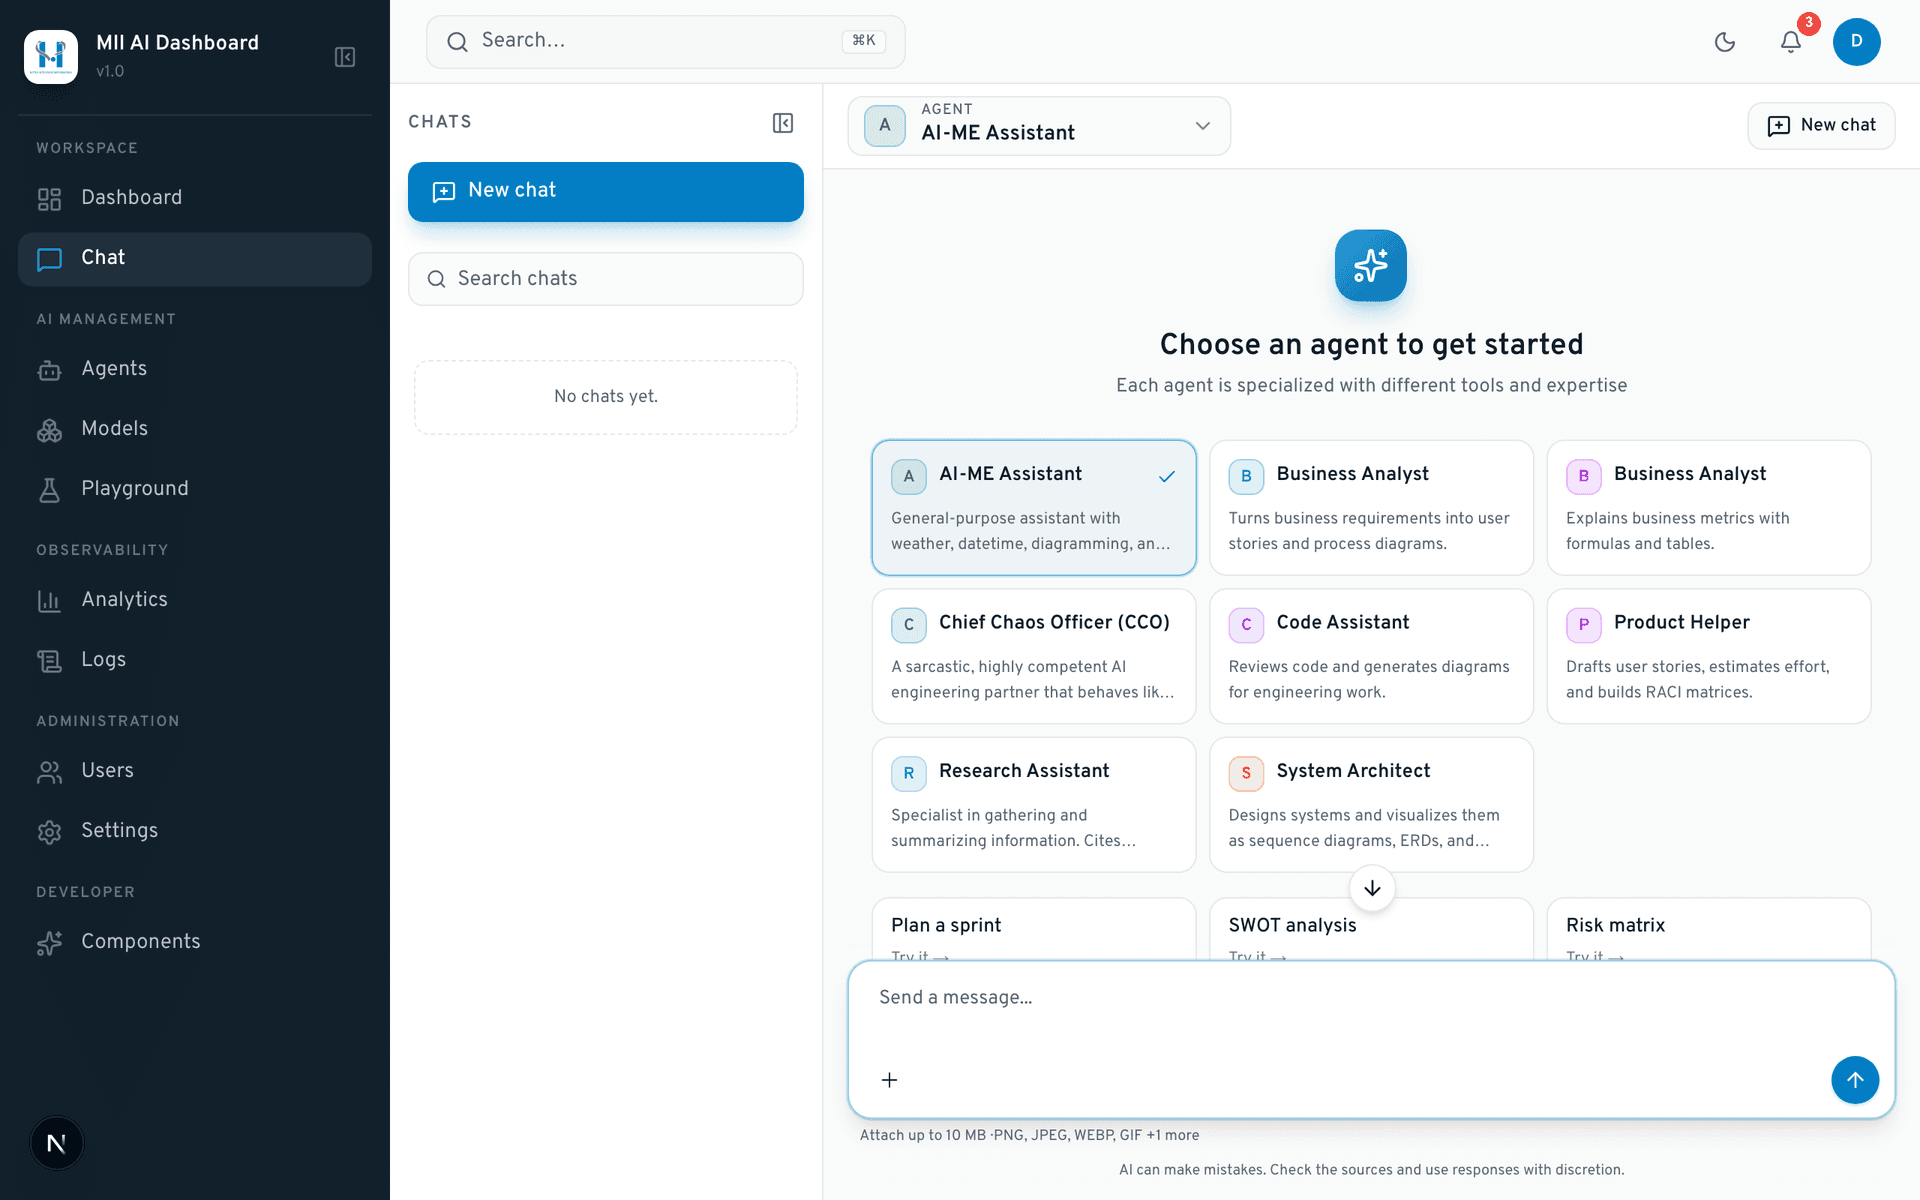Image resolution: width=1920 pixels, height=1200 pixels.
Task: Click the magnifier icon in global search
Action: click(457, 42)
